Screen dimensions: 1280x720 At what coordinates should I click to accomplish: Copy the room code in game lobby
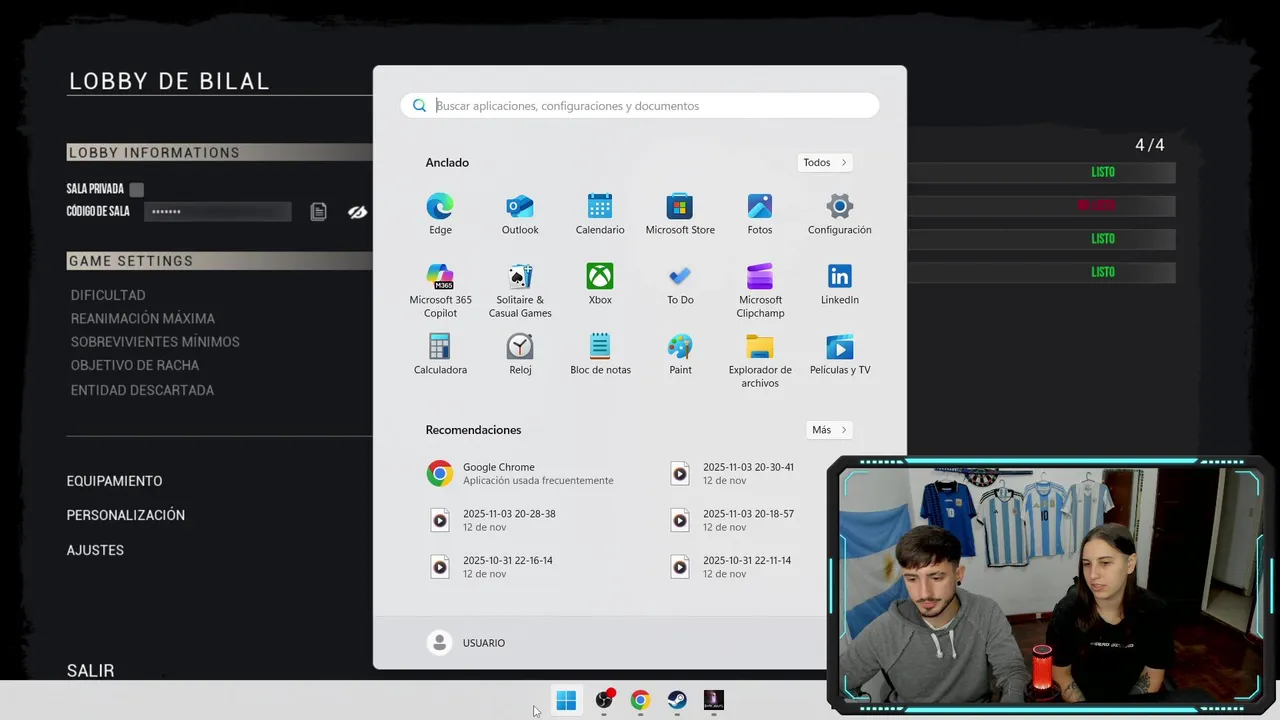tap(318, 212)
